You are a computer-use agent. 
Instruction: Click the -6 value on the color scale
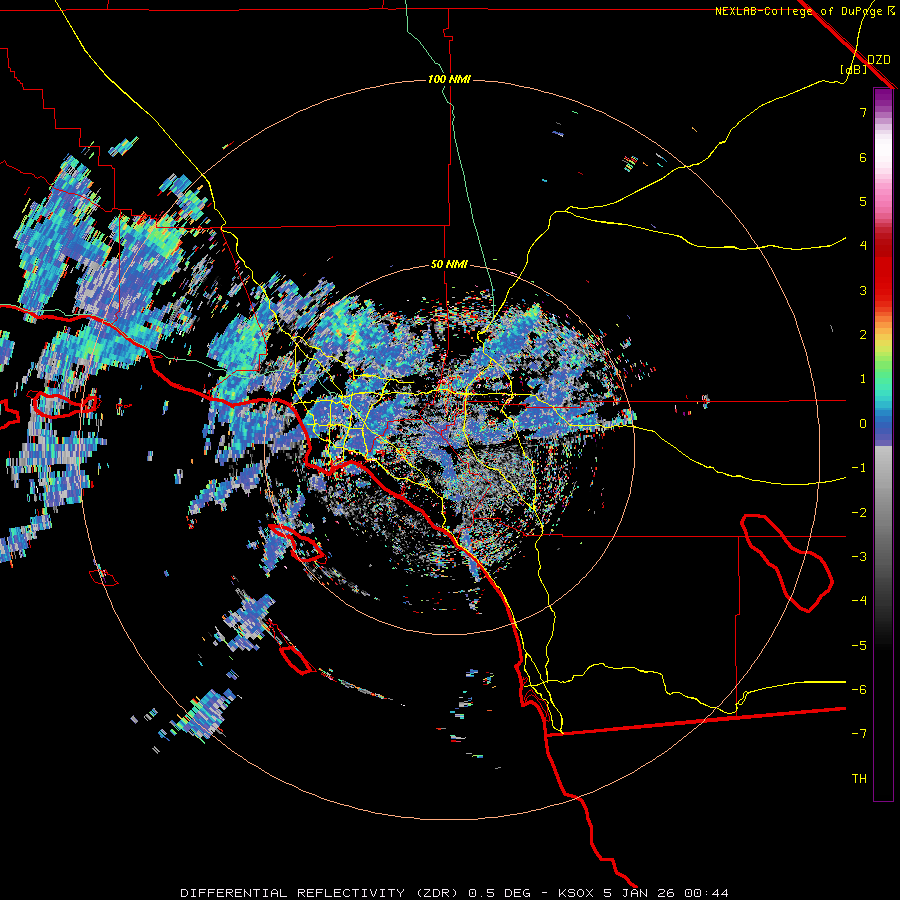click(x=859, y=690)
